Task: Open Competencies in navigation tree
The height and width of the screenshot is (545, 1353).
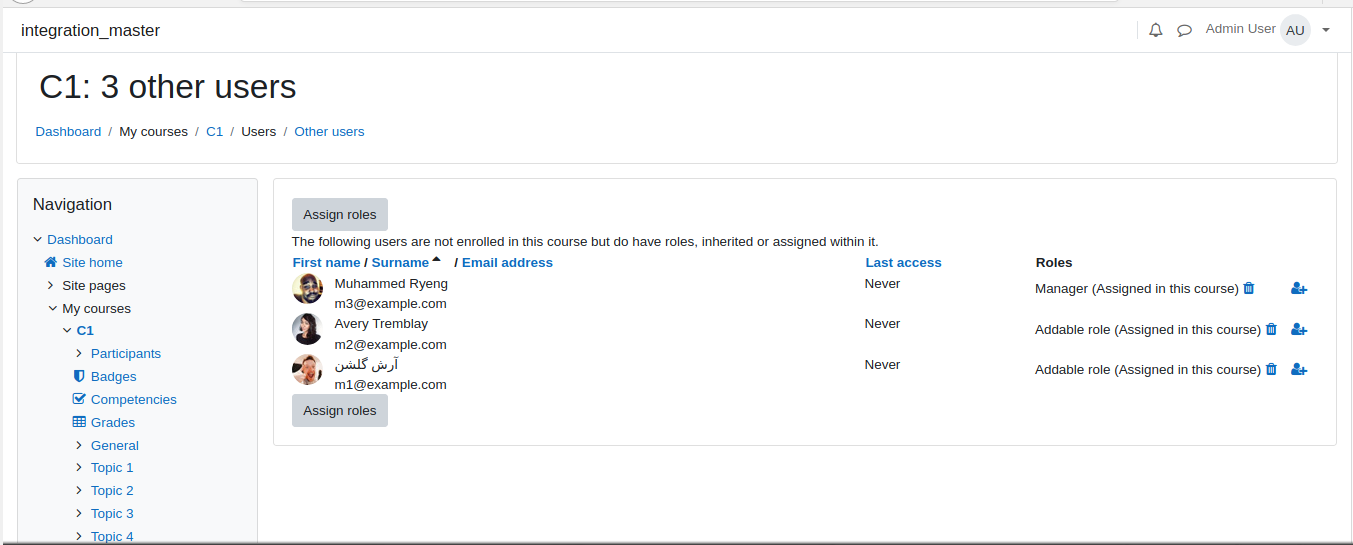Action: click(133, 399)
